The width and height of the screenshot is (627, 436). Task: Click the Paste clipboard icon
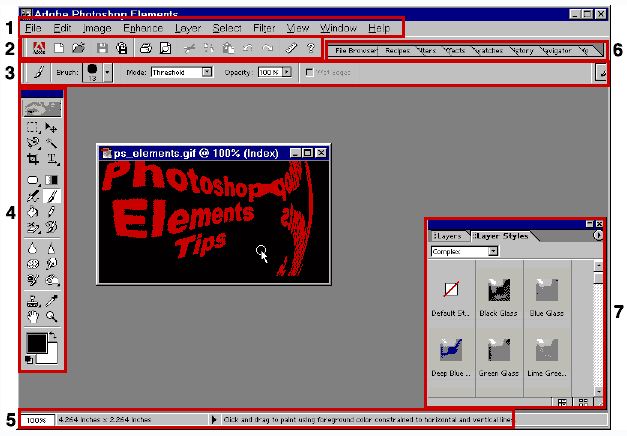228,48
